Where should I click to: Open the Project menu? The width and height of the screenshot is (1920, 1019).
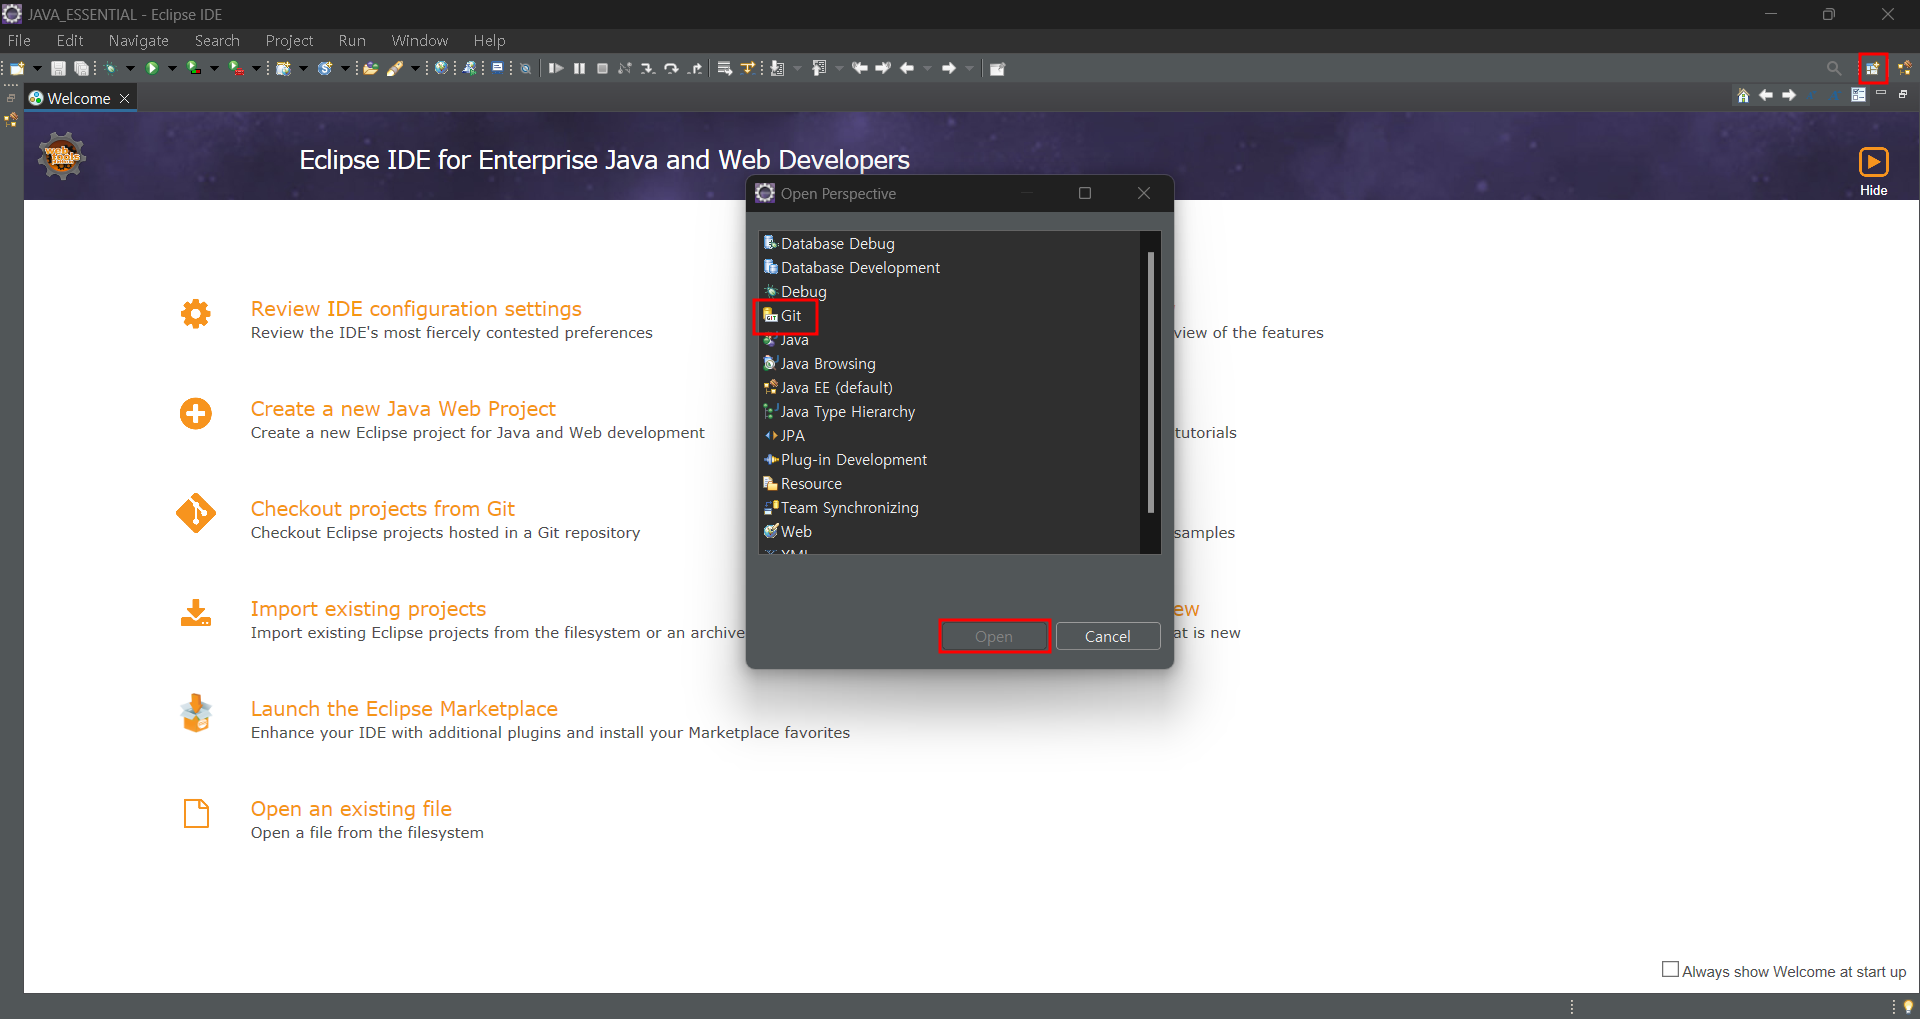coord(289,40)
